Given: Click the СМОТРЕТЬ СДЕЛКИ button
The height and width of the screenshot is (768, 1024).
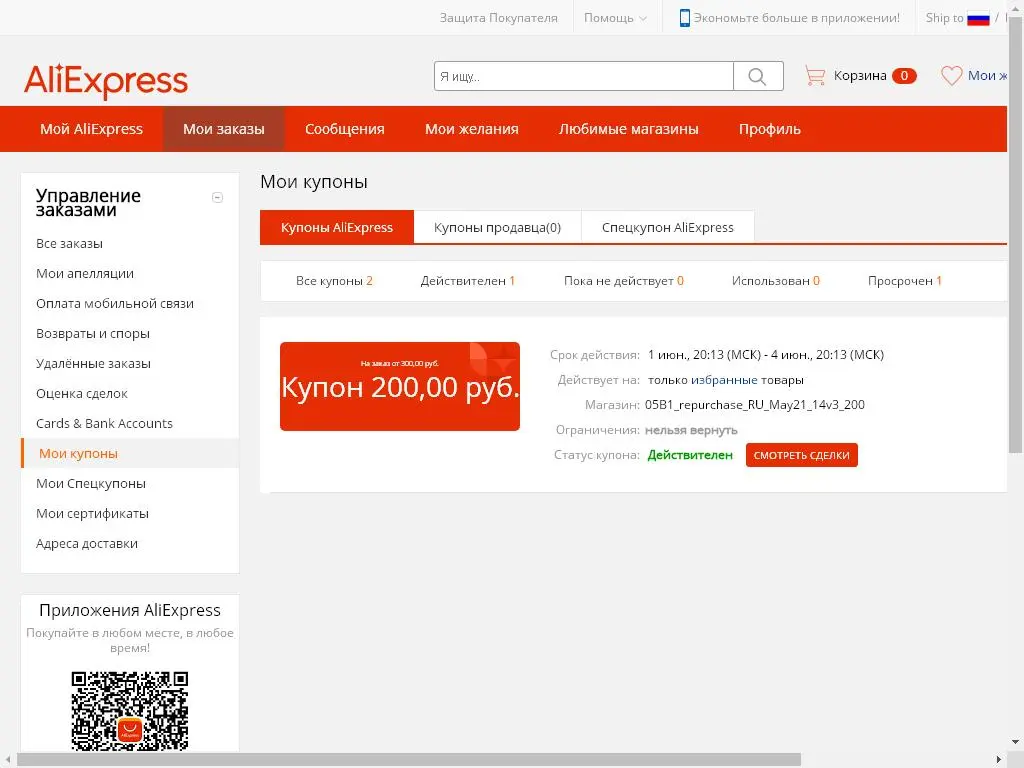Looking at the screenshot, I should [801, 455].
